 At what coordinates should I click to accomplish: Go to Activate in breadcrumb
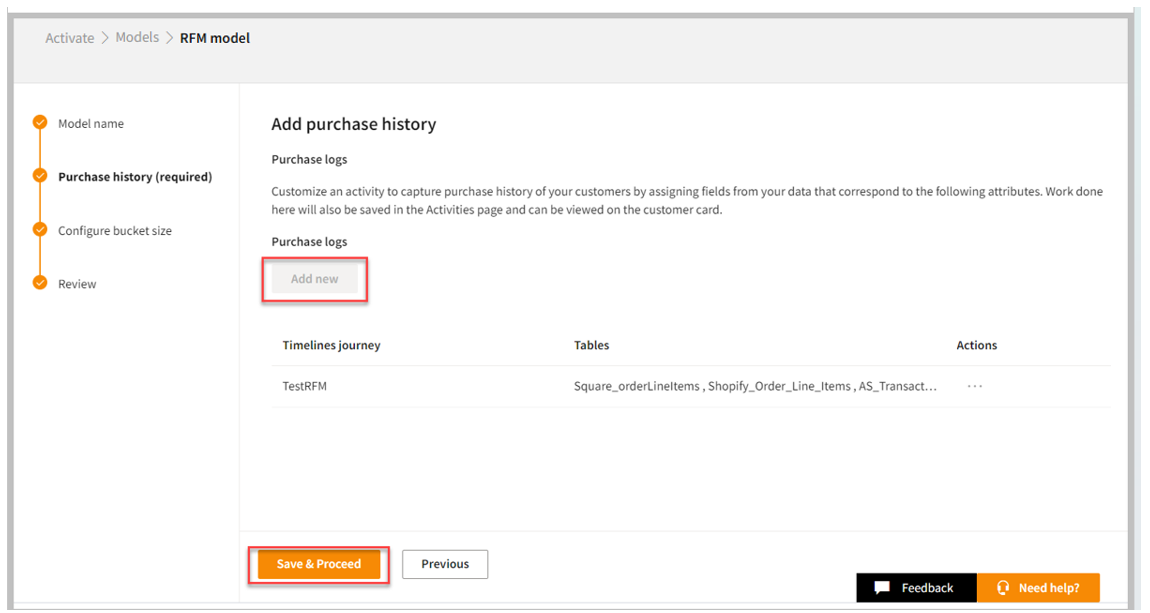tap(70, 38)
